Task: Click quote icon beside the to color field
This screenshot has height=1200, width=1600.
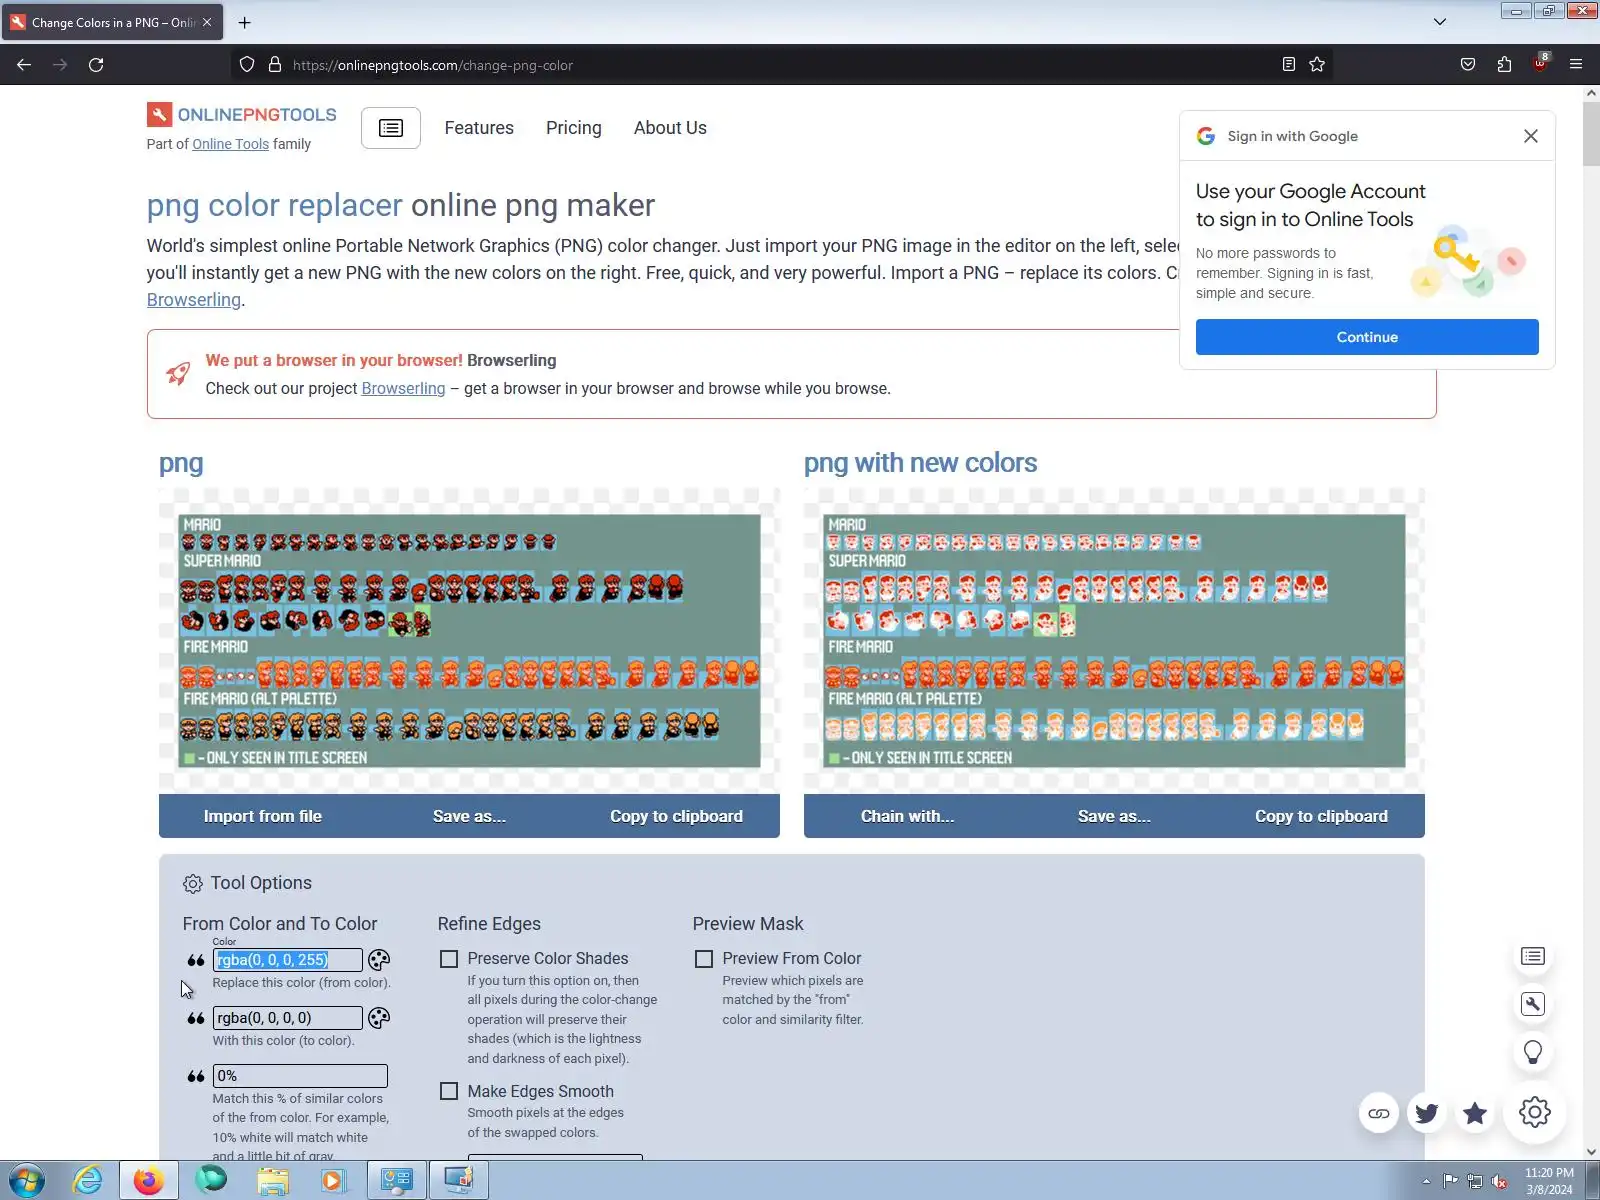Action: tap(196, 1018)
